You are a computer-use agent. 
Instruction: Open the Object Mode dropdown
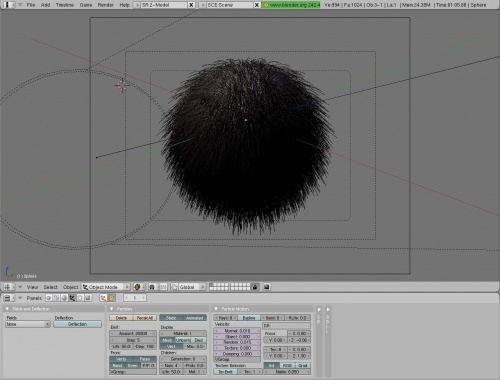tap(106, 287)
